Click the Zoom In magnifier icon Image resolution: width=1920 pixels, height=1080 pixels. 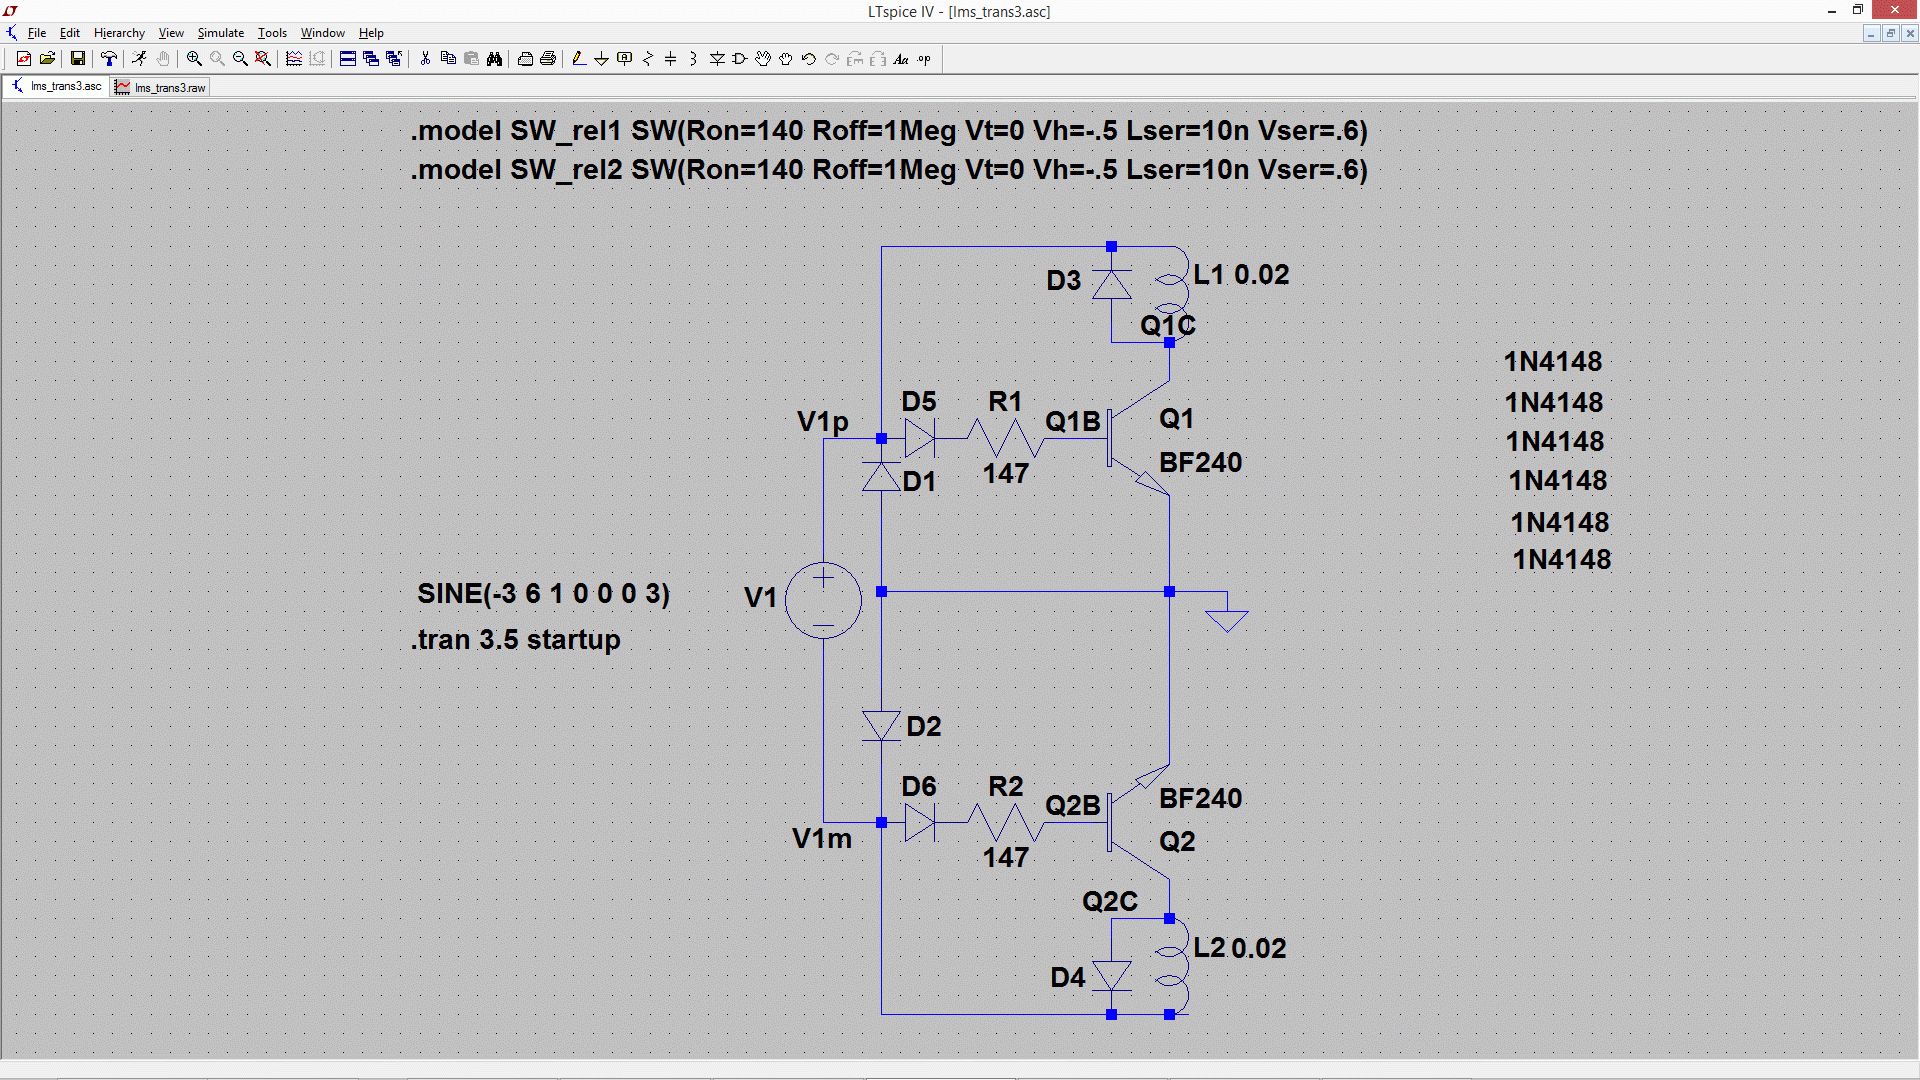coord(194,59)
